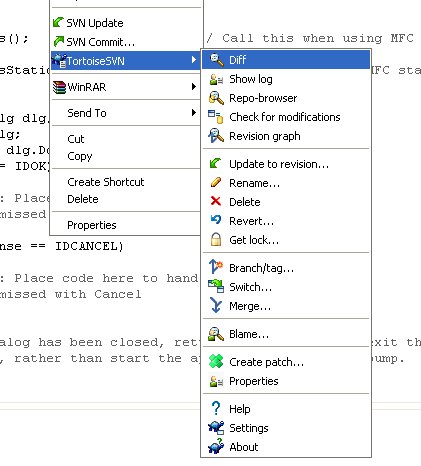This screenshot has width=421, height=466.
Task: Choose Switch... menu entry
Action: (x=286, y=287)
